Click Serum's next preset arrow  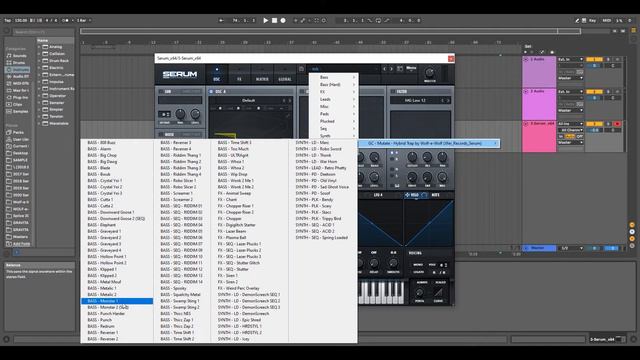(x=391, y=69)
